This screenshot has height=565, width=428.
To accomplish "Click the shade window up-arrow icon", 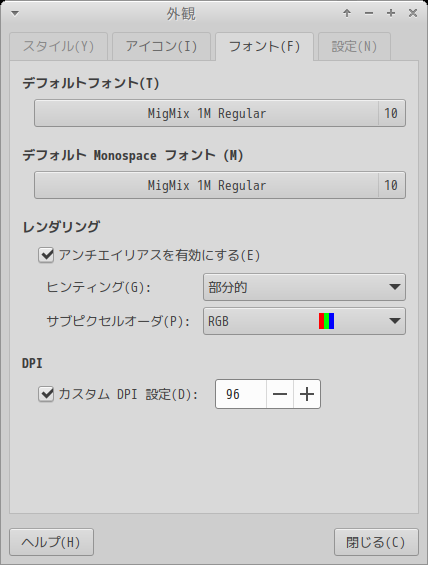I will click(347, 13).
